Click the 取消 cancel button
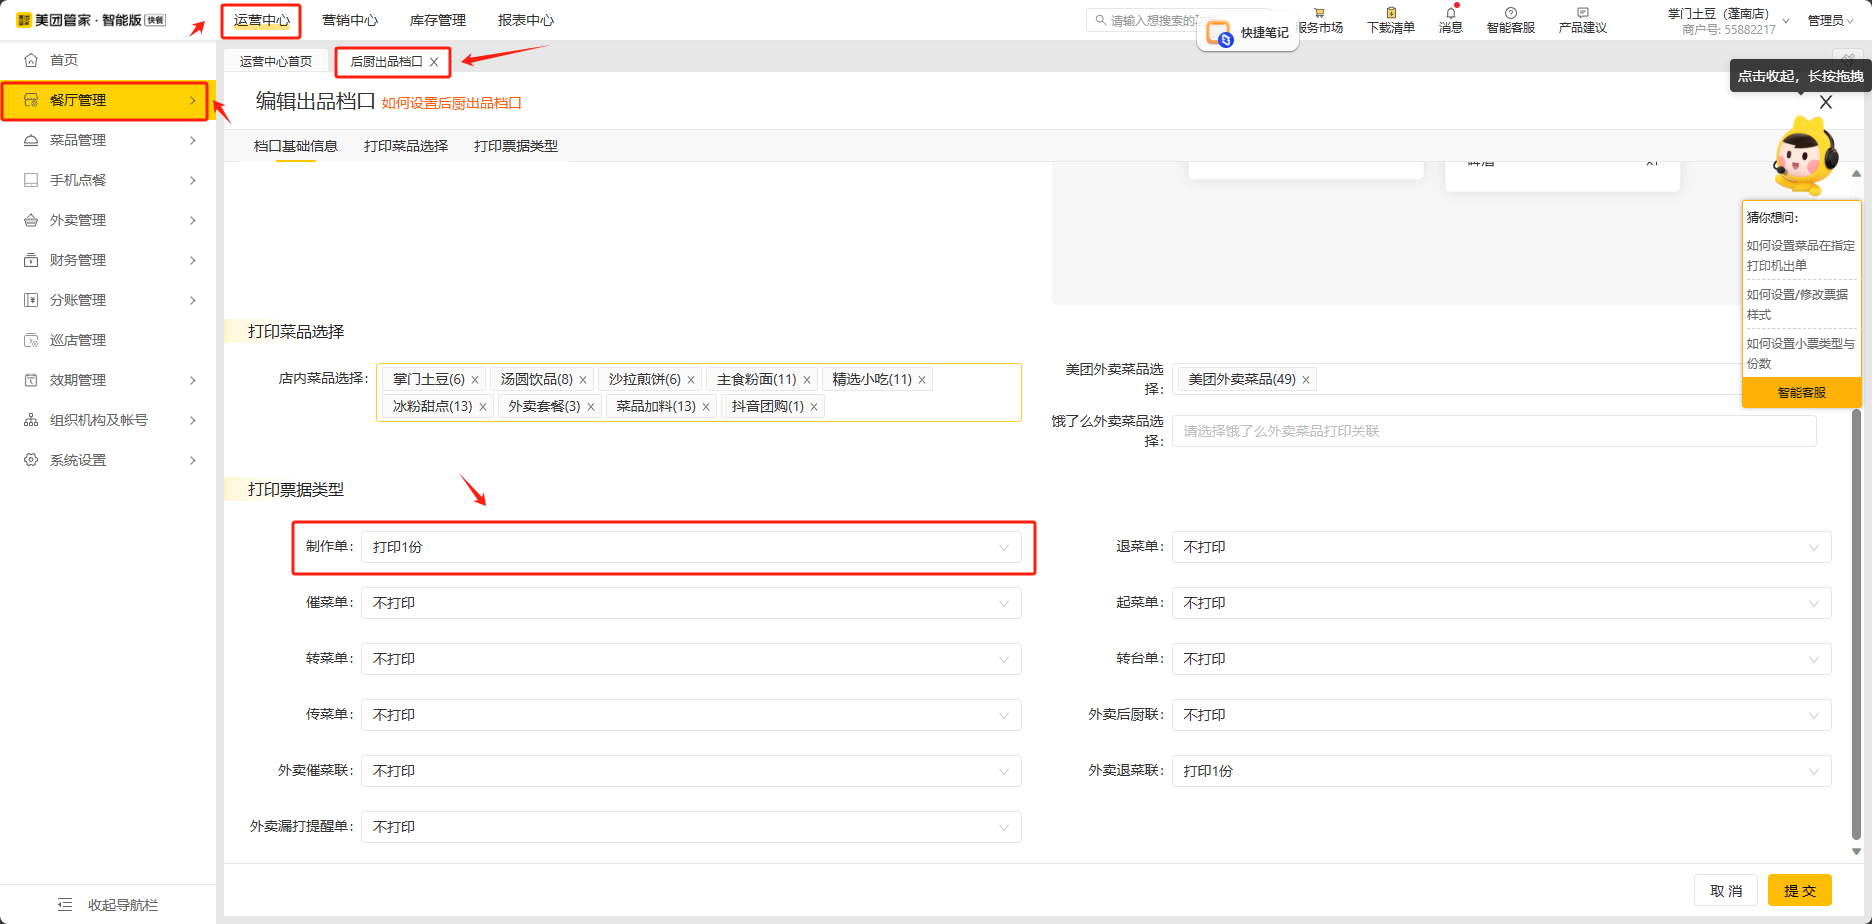Image resolution: width=1872 pixels, height=924 pixels. click(x=1726, y=890)
